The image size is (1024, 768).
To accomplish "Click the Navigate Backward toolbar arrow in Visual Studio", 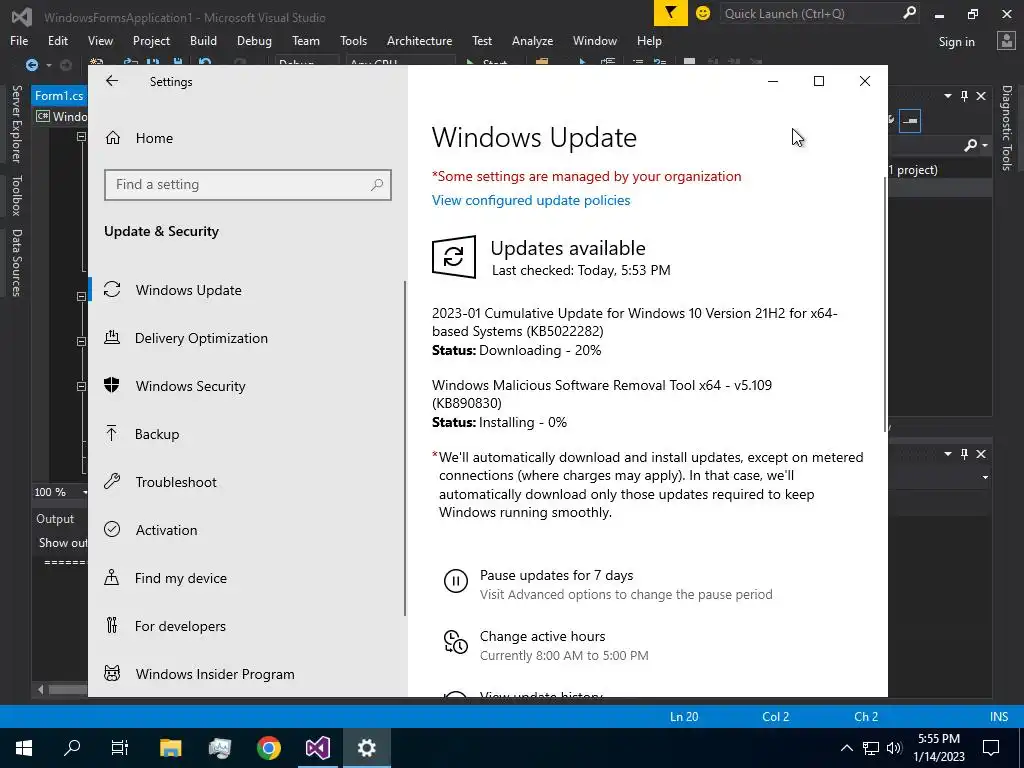I will [x=31, y=65].
